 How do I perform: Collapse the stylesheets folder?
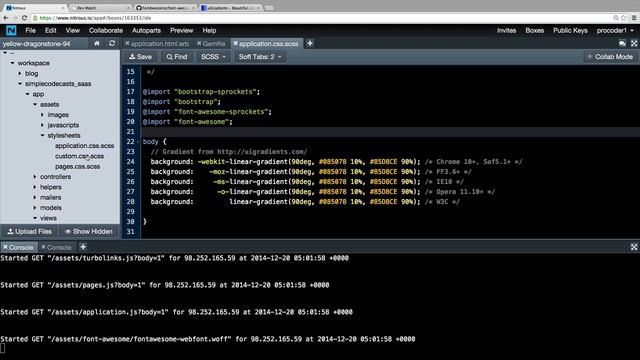[x=42, y=135]
